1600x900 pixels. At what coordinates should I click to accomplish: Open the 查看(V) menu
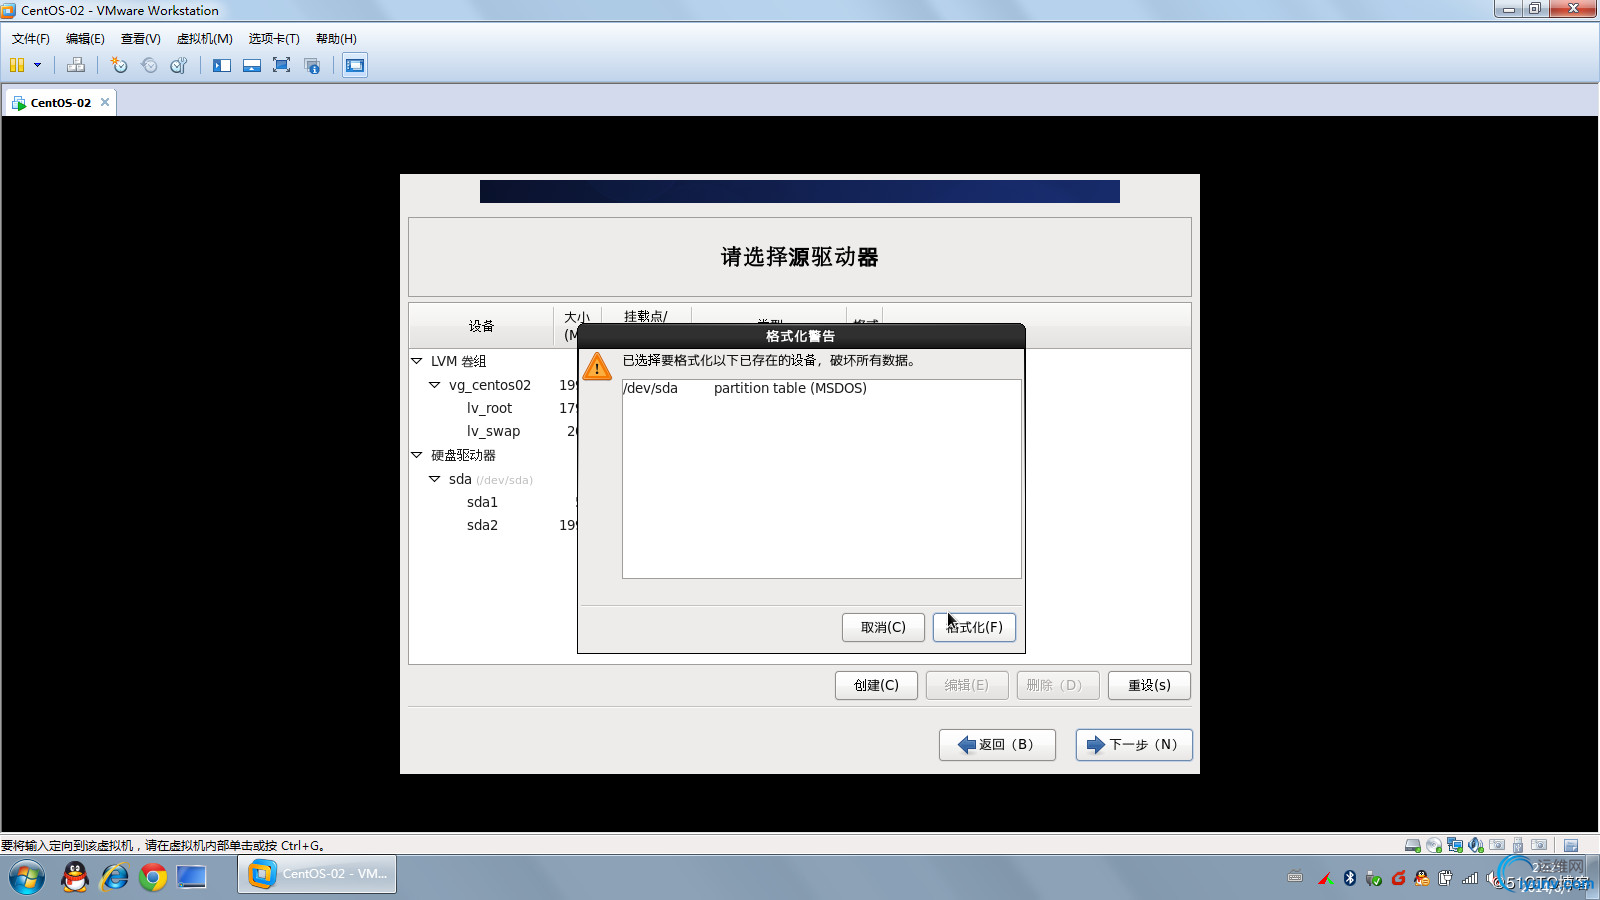(141, 38)
